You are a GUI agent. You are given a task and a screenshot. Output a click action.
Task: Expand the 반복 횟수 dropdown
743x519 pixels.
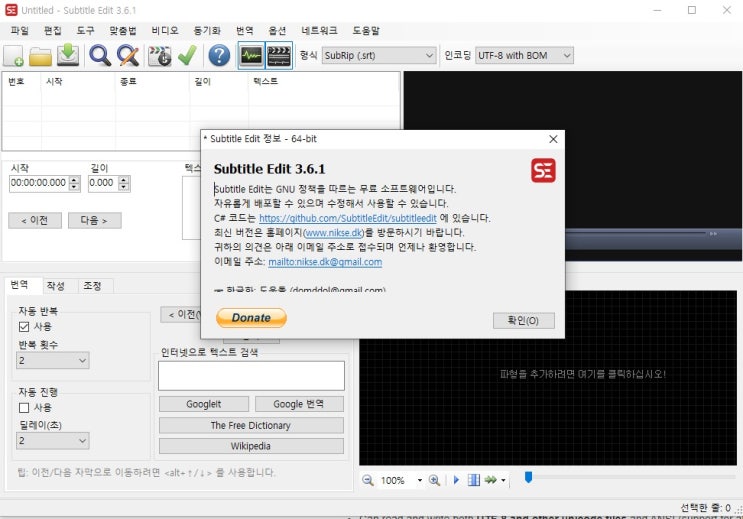tap(53, 361)
